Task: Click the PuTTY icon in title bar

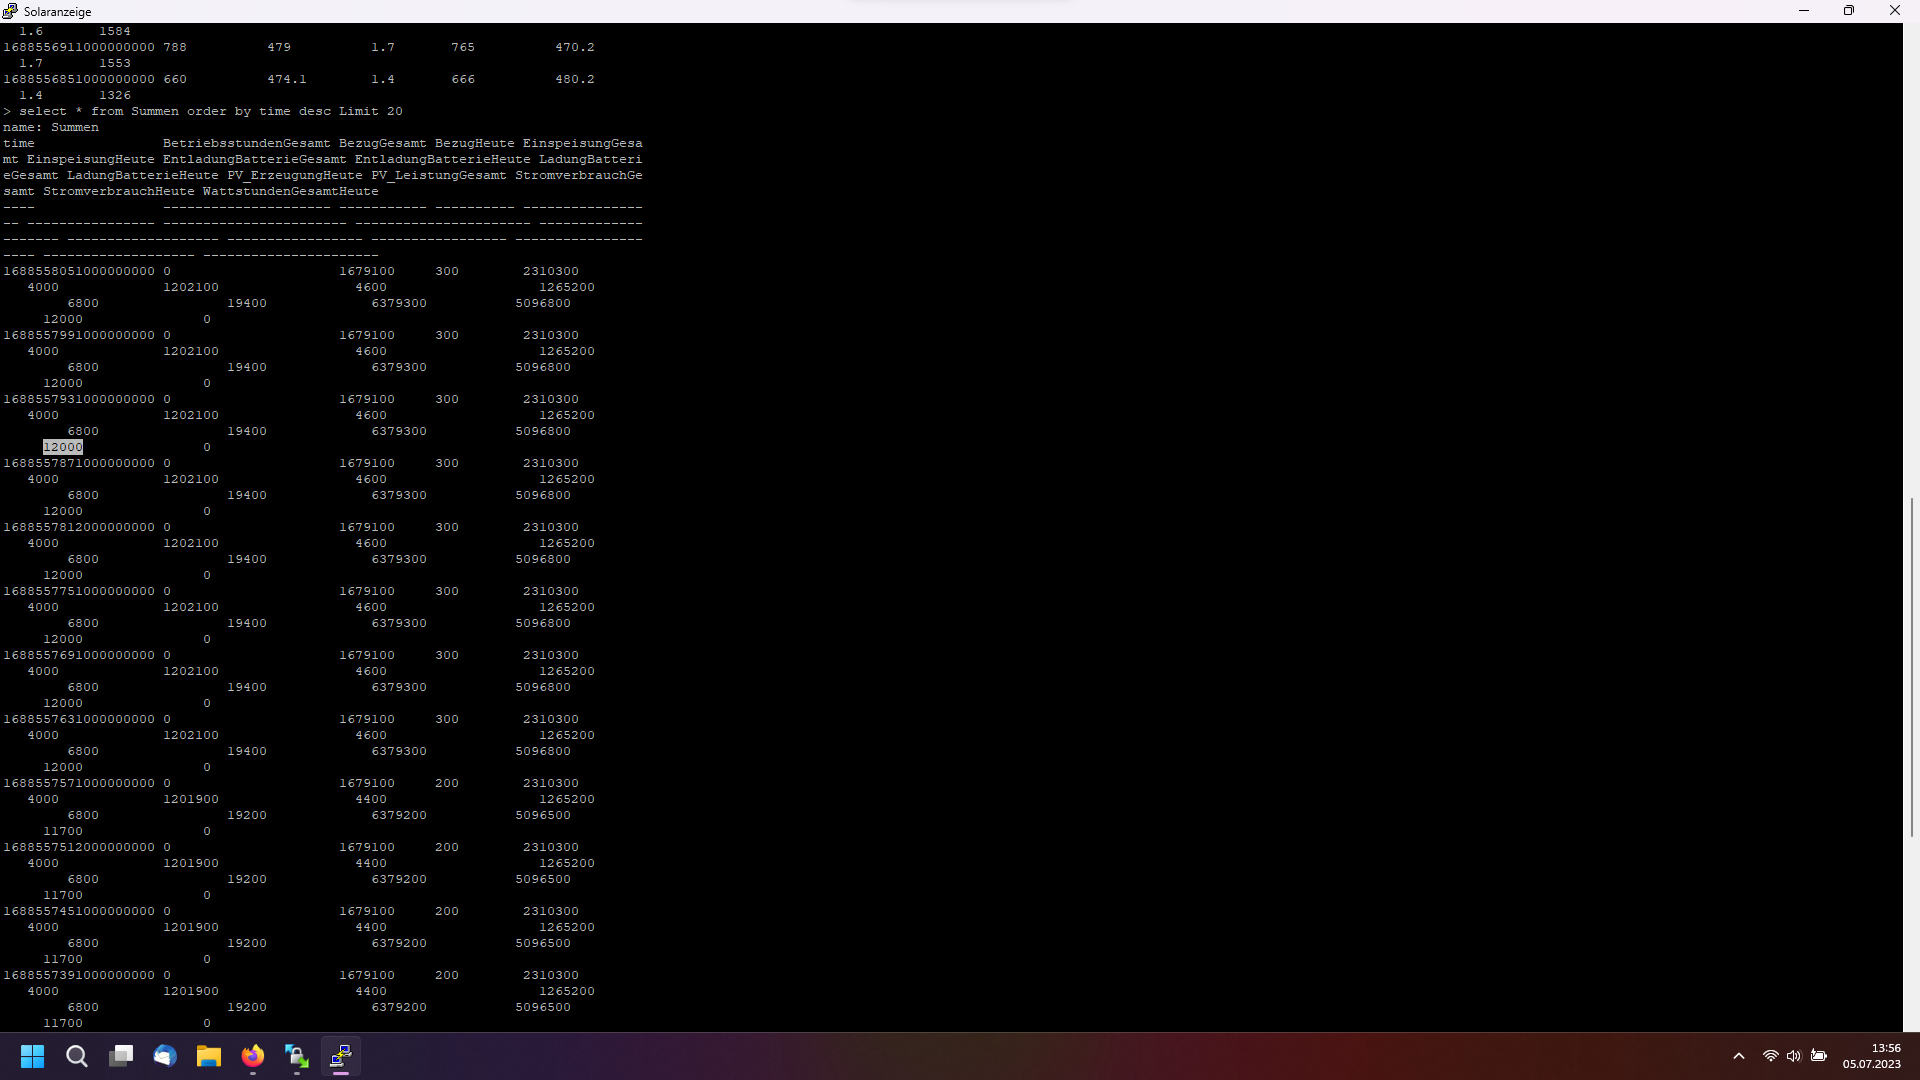Action: click(x=10, y=11)
